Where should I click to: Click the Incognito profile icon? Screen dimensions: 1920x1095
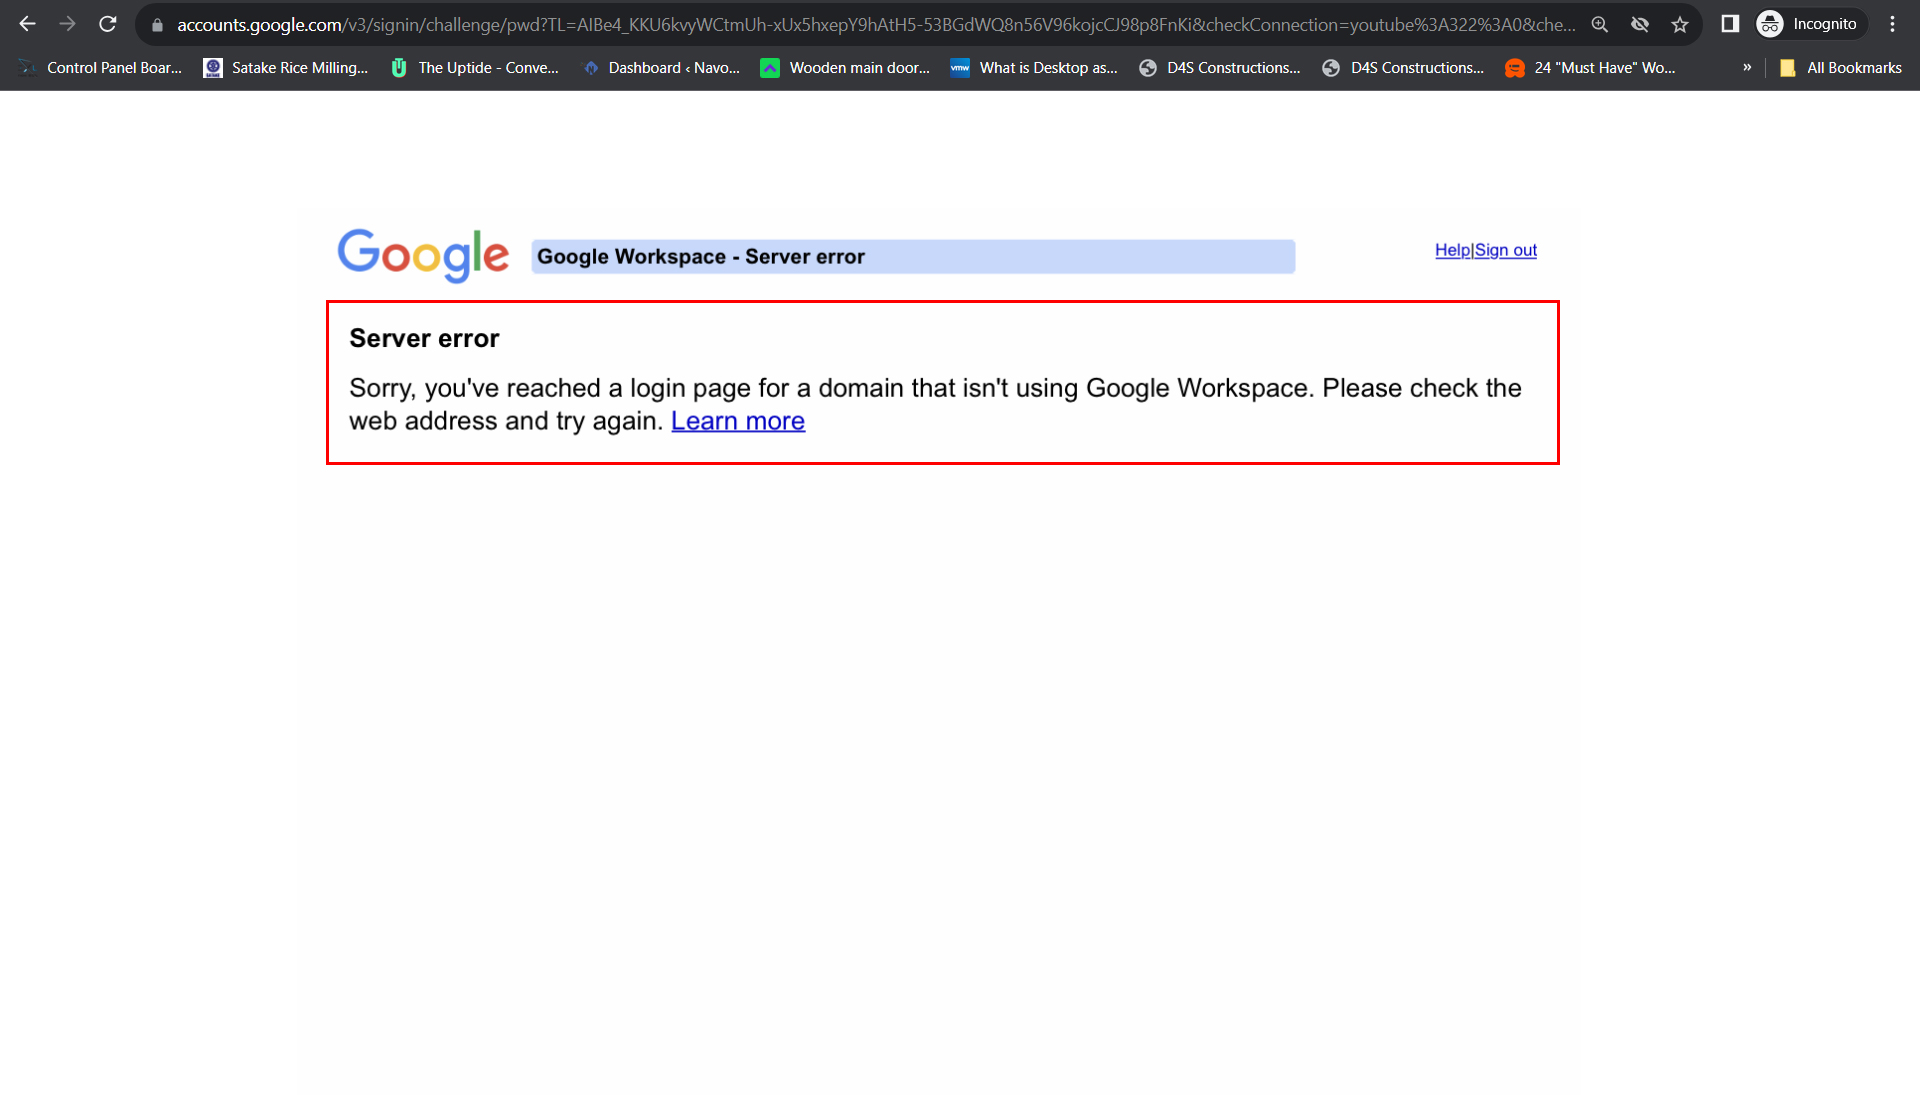pyautogui.click(x=1772, y=24)
